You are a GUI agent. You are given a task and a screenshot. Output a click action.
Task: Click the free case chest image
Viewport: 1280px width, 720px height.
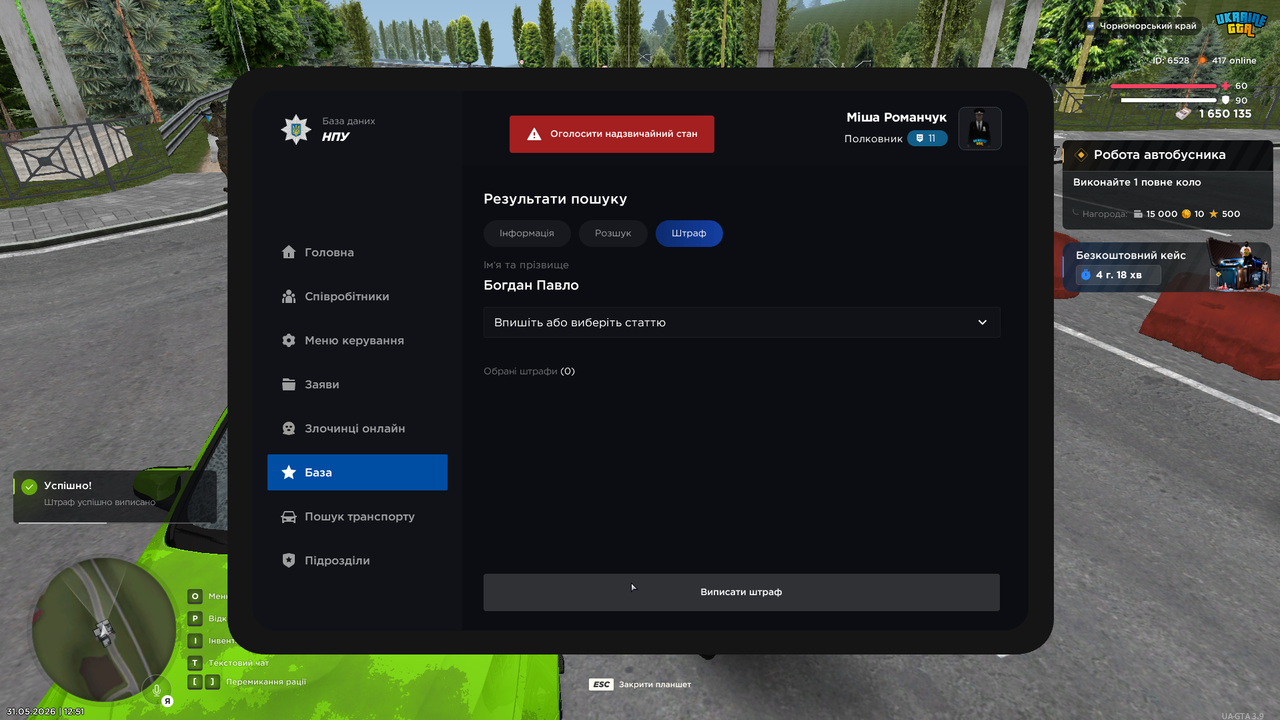(1238, 265)
